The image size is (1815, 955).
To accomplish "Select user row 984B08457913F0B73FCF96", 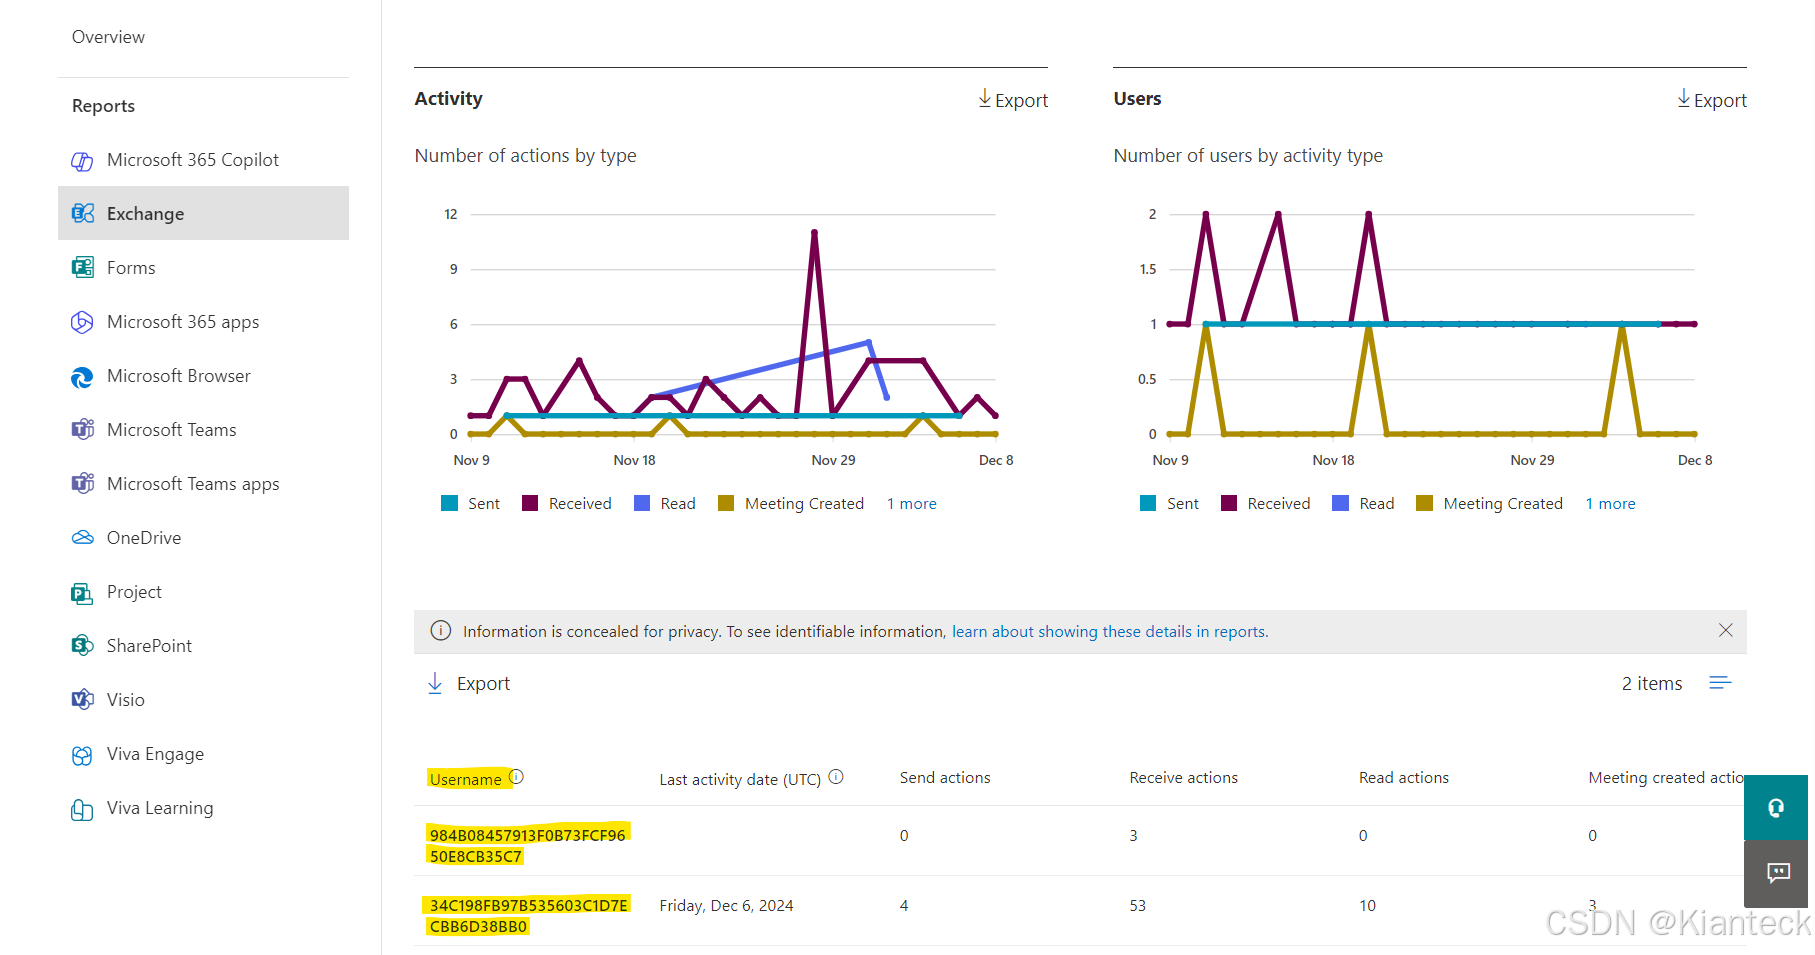I will tap(528, 845).
